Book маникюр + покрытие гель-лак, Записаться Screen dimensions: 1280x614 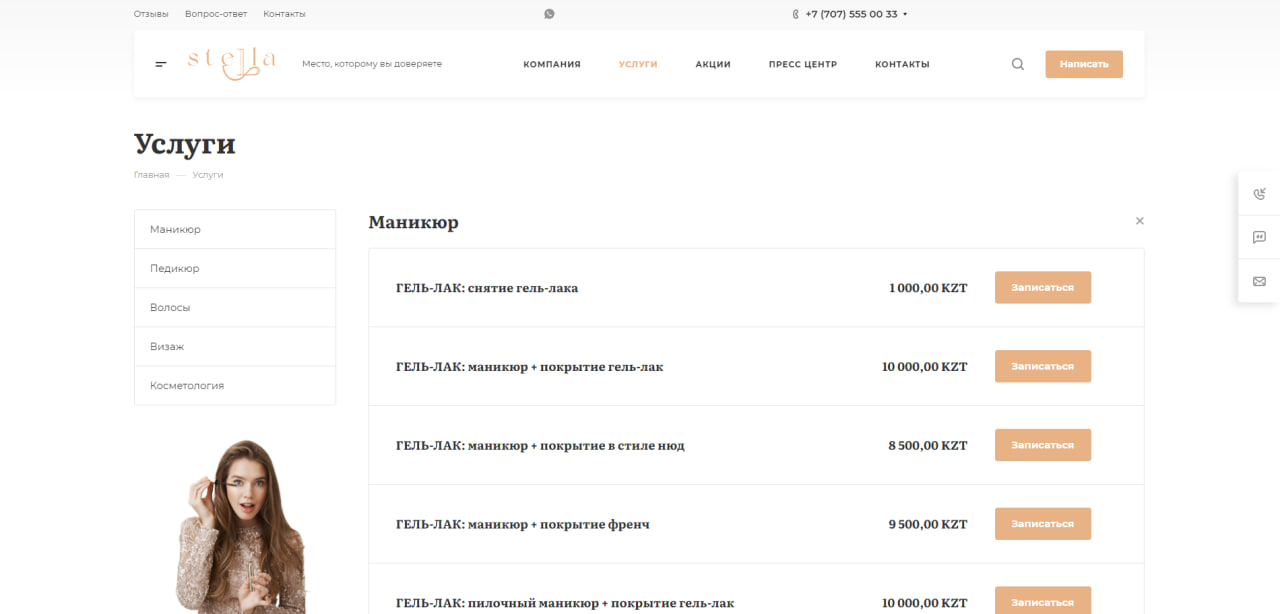1043,366
